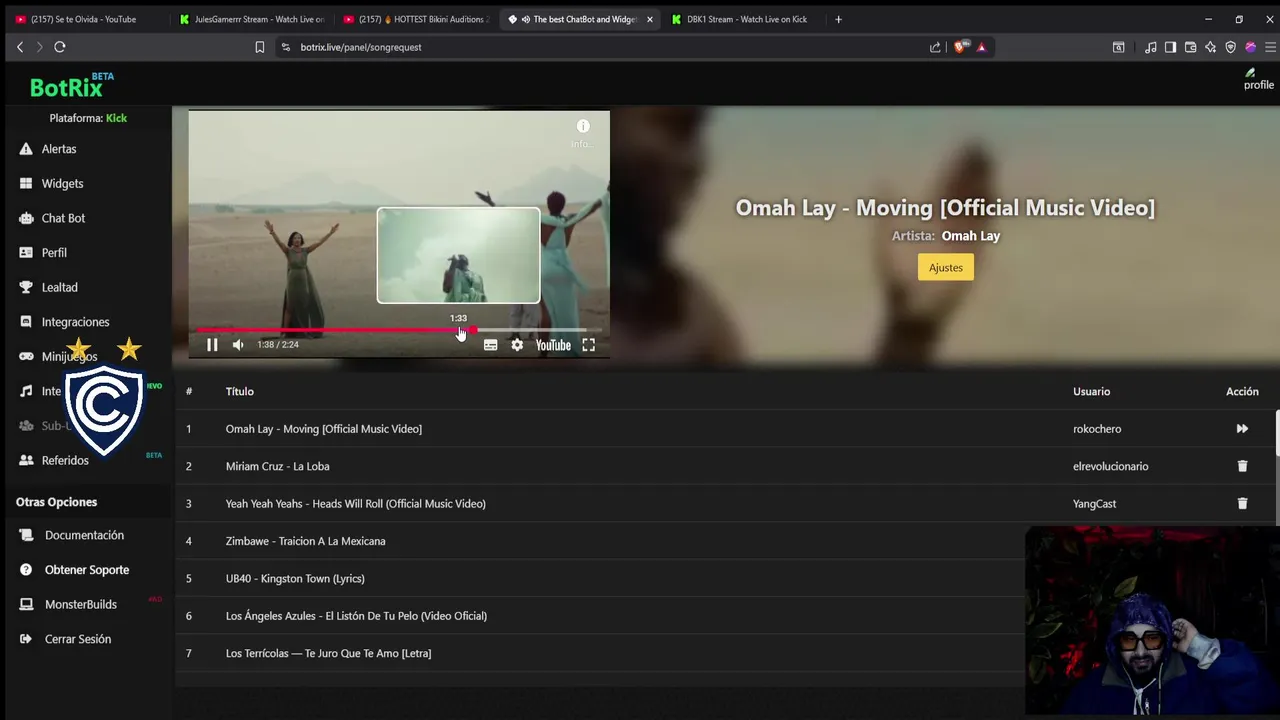The width and height of the screenshot is (1280, 720).
Task: Open Referidos in the sidebar
Action: pyautogui.click(x=65, y=460)
